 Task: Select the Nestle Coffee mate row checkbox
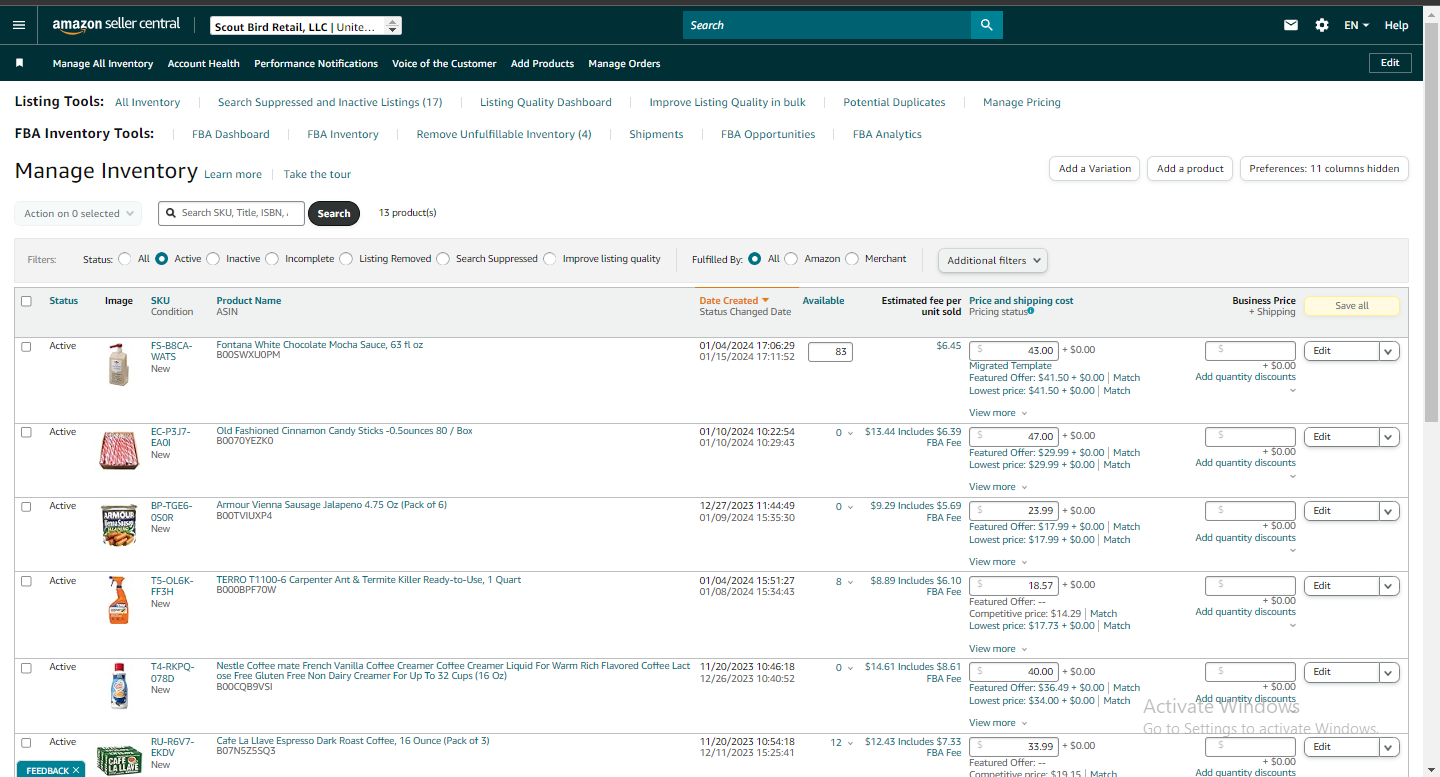(26, 667)
